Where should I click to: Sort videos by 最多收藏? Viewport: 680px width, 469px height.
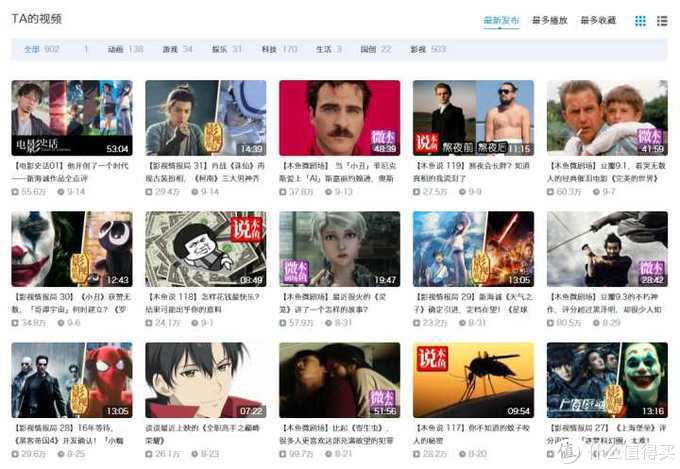[x=598, y=20]
